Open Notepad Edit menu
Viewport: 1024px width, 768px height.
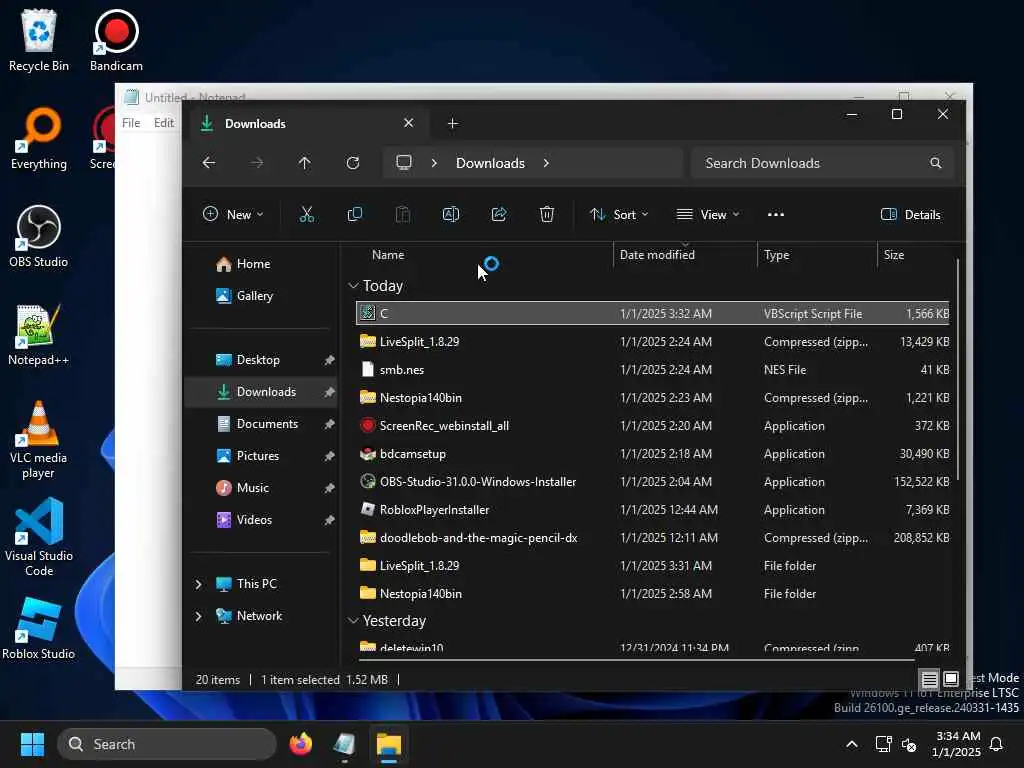click(163, 123)
